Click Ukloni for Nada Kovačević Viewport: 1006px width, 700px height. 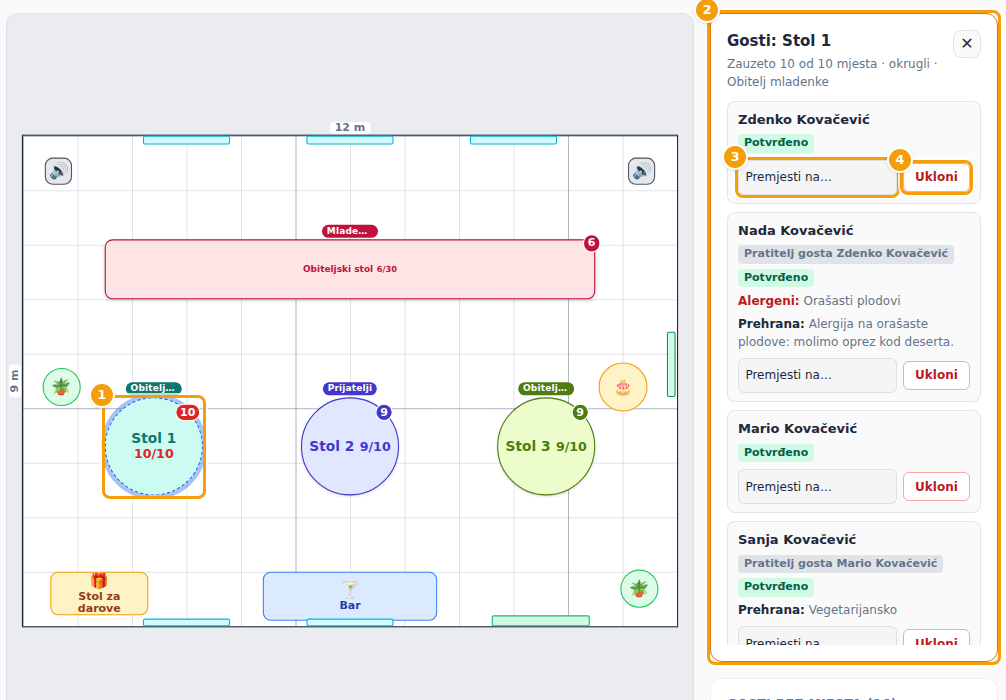click(x=936, y=375)
